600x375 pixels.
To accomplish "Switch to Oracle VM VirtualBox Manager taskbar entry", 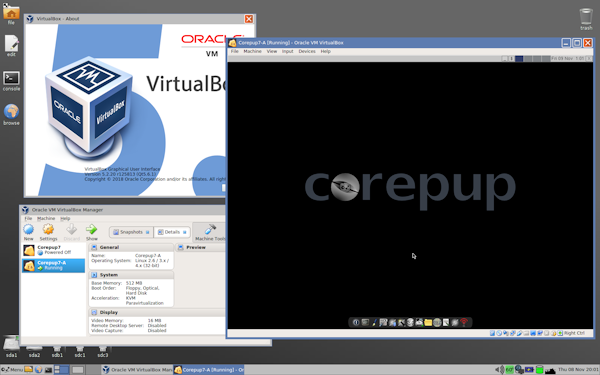I will 137,370.
